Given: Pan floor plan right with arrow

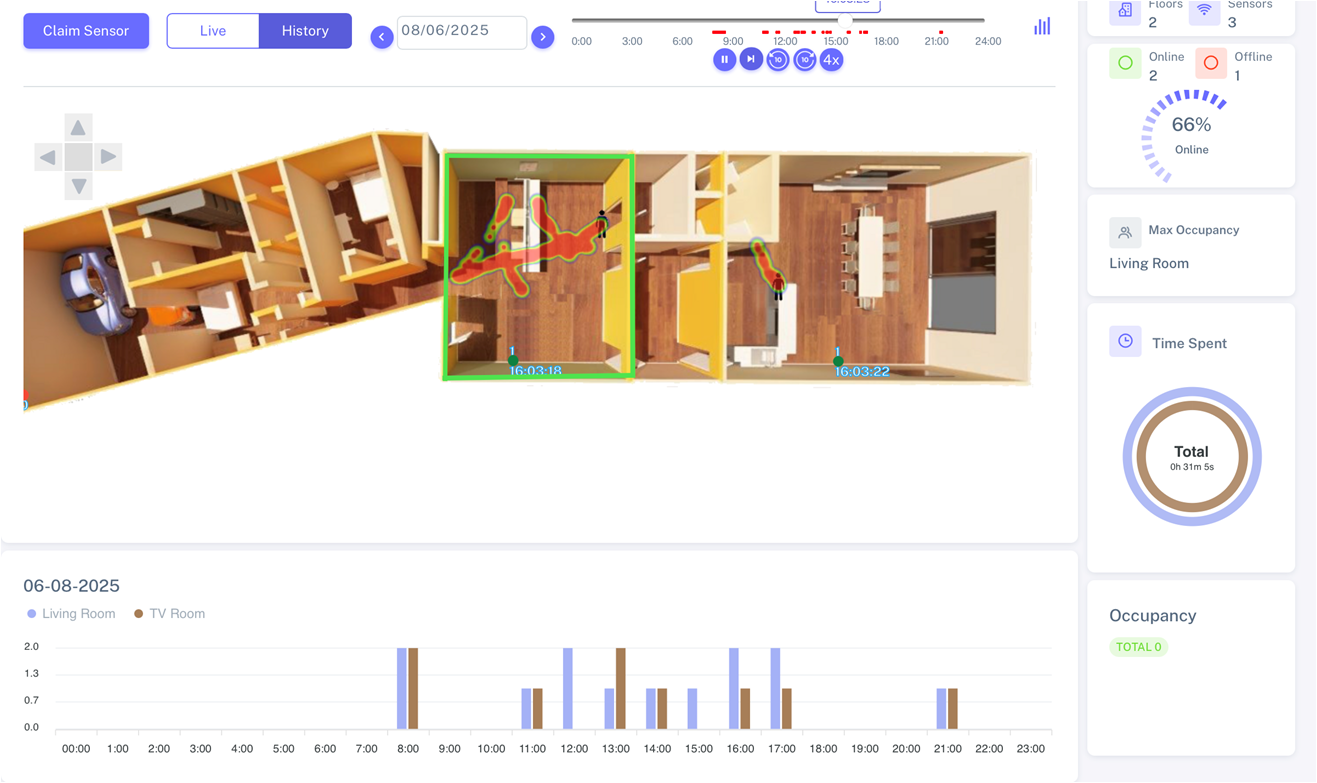Looking at the screenshot, I should click(108, 157).
